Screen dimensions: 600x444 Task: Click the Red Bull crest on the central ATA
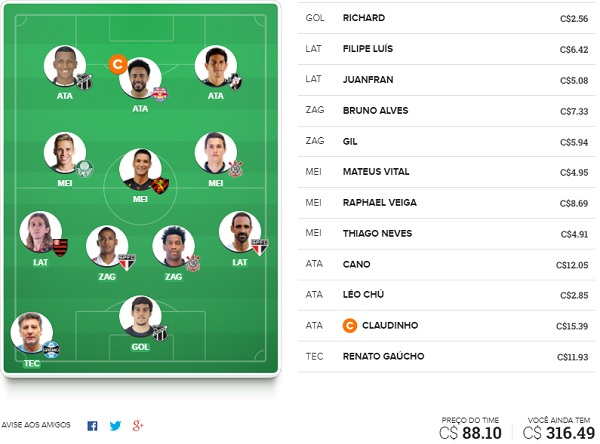[x=160, y=94]
